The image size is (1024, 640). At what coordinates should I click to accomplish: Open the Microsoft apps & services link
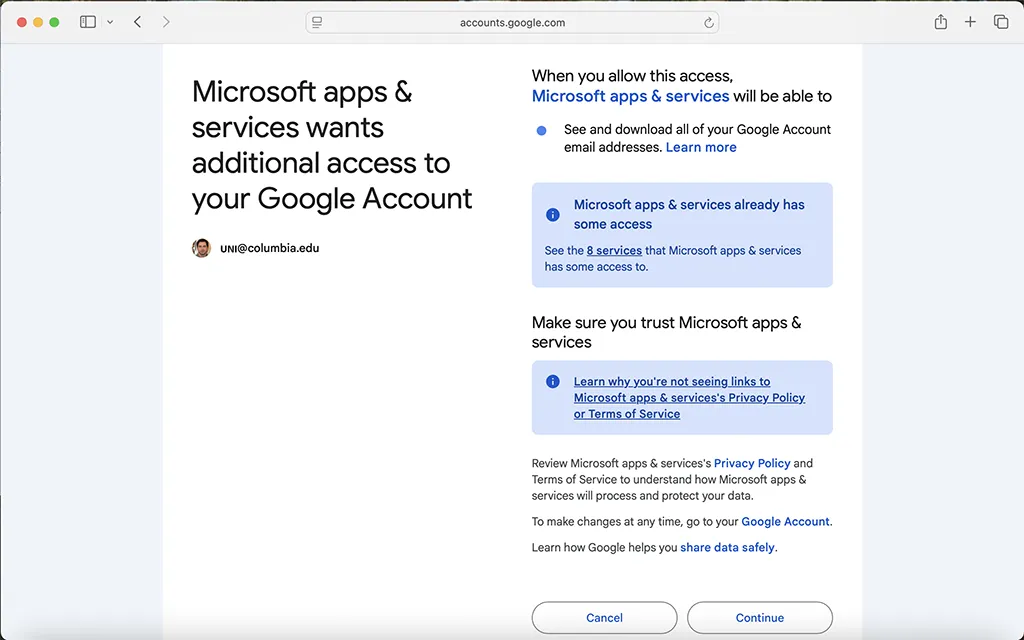[630, 96]
